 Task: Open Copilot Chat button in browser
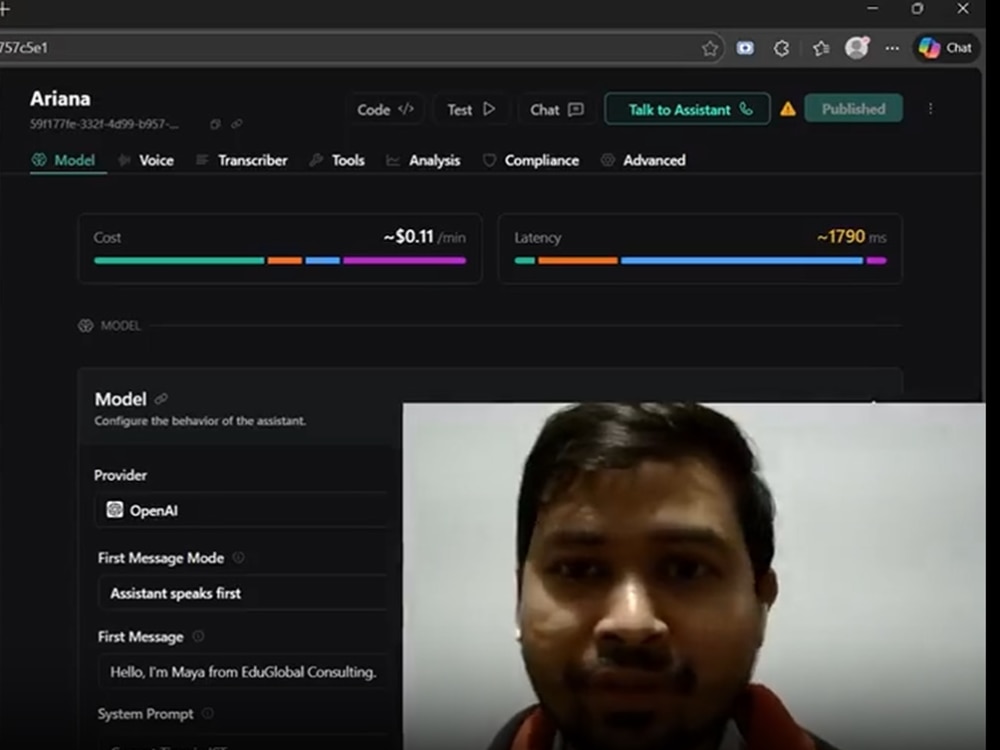(x=946, y=48)
